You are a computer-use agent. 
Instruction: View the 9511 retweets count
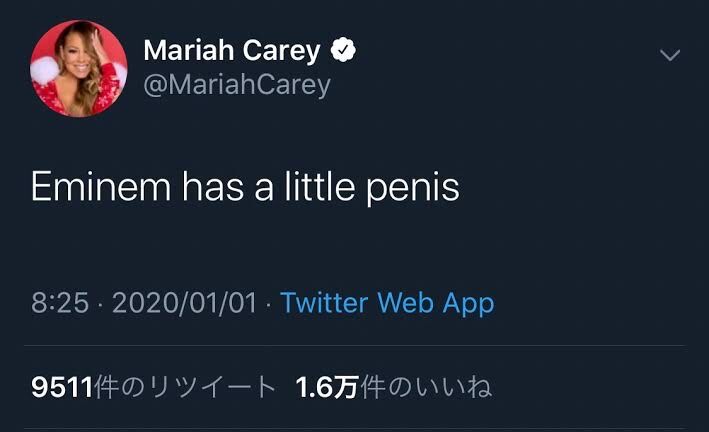click(62, 387)
